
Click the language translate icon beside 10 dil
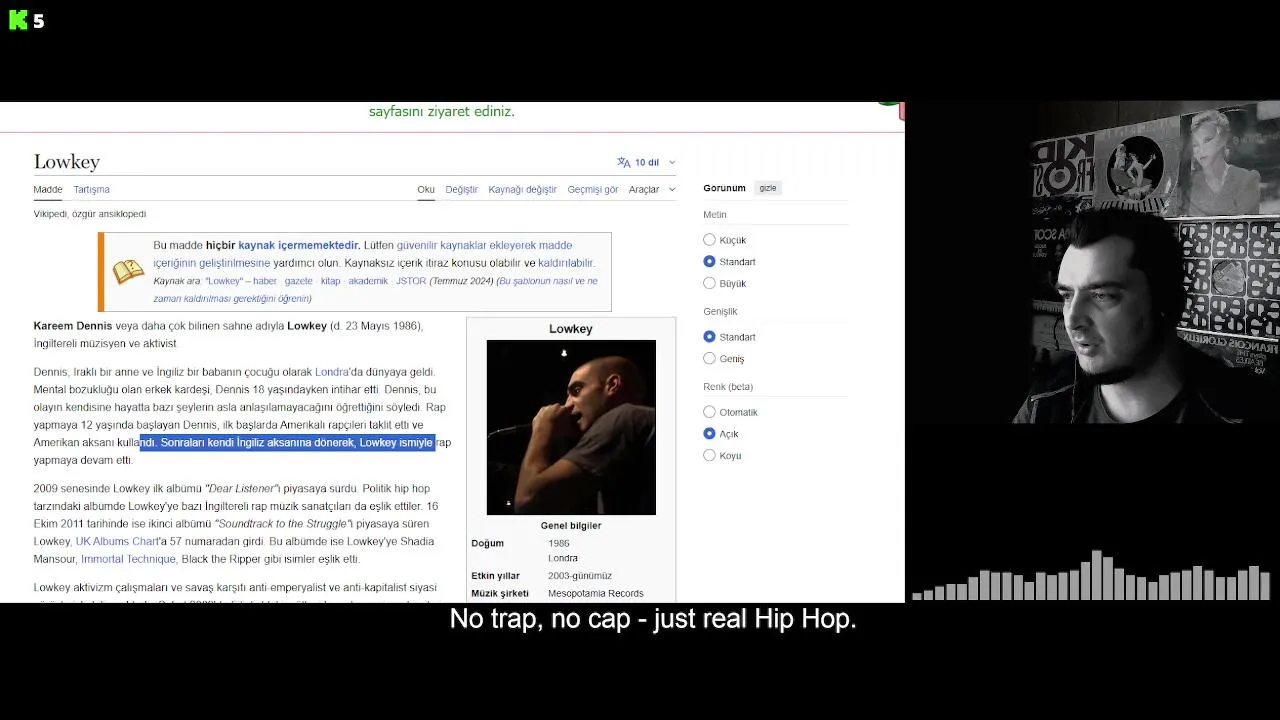(624, 162)
